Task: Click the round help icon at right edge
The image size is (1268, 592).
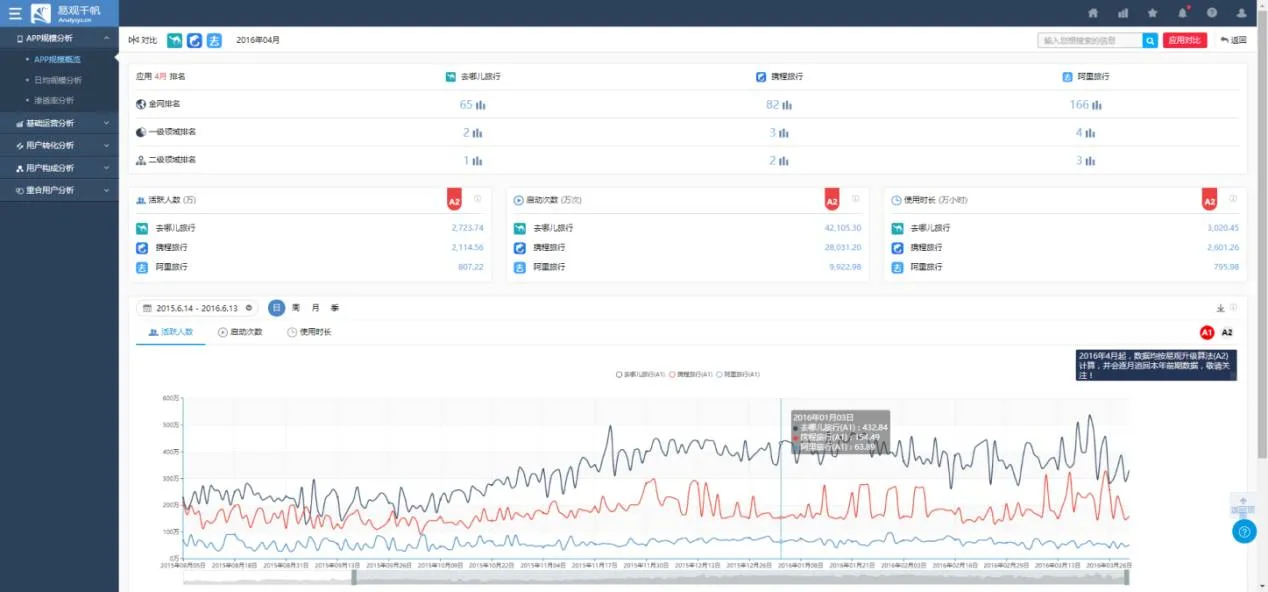Action: [1244, 532]
